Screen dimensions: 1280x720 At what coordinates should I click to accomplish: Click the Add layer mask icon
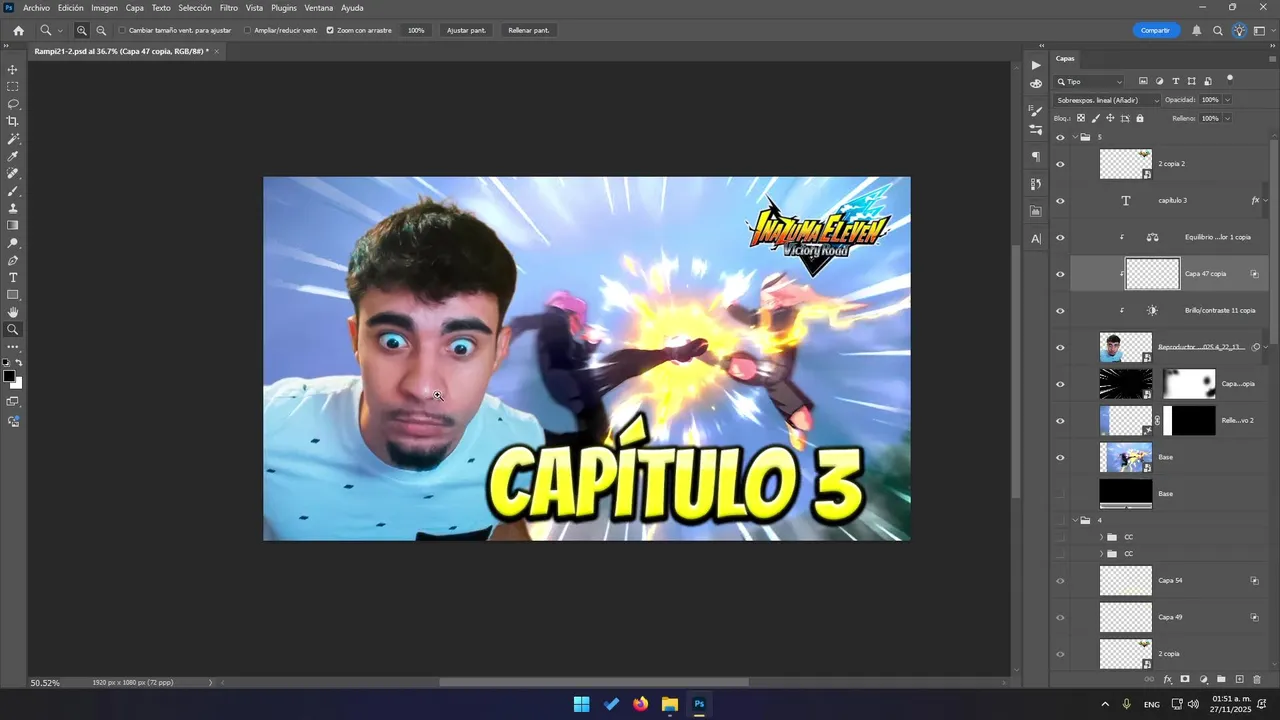pyautogui.click(x=1185, y=680)
